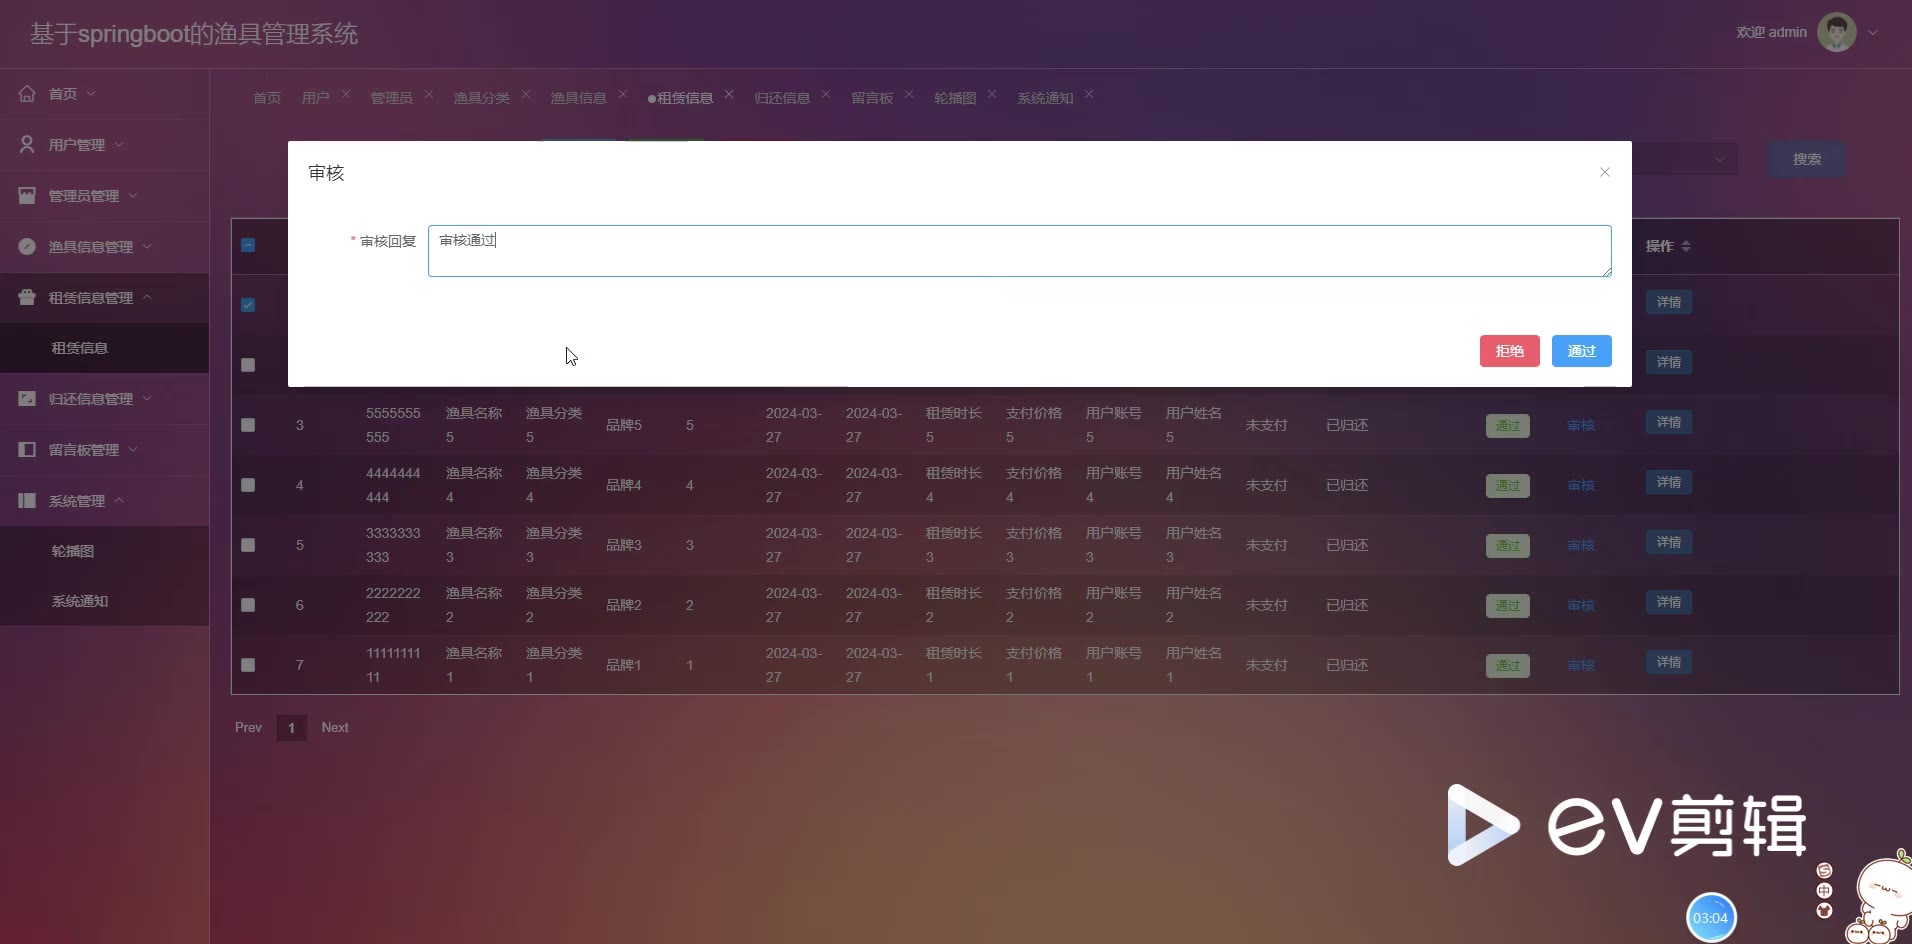This screenshot has width=1912, height=944.
Task: Click the 通过 status tag in row 6
Action: (x=1507, y=606)
